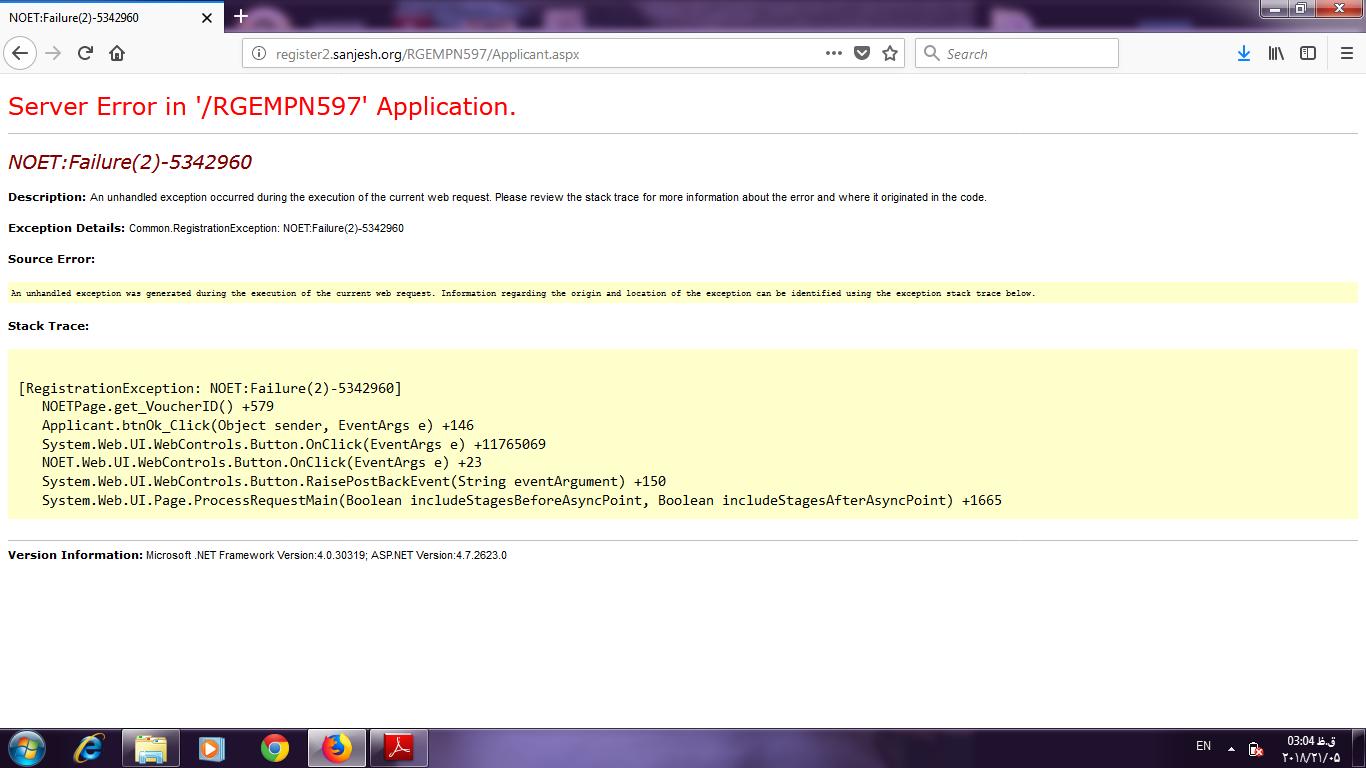
Task: Open Windows Media Player from taskbar
Action: click(x=212, y=748)
